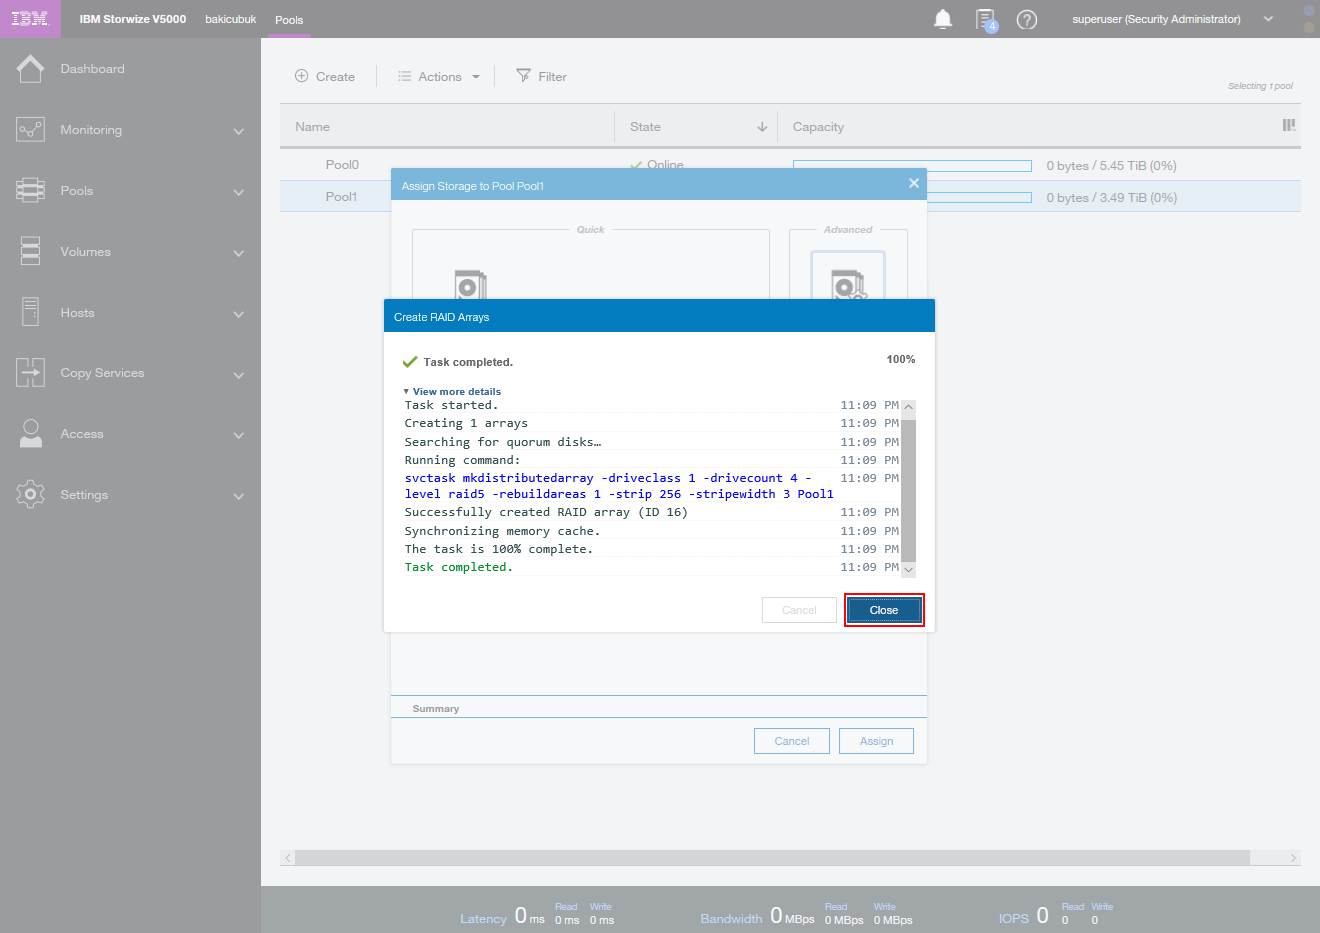The image size is (1320, 933).
Task: Select the Pool0 row
Action: click(790, 165)
